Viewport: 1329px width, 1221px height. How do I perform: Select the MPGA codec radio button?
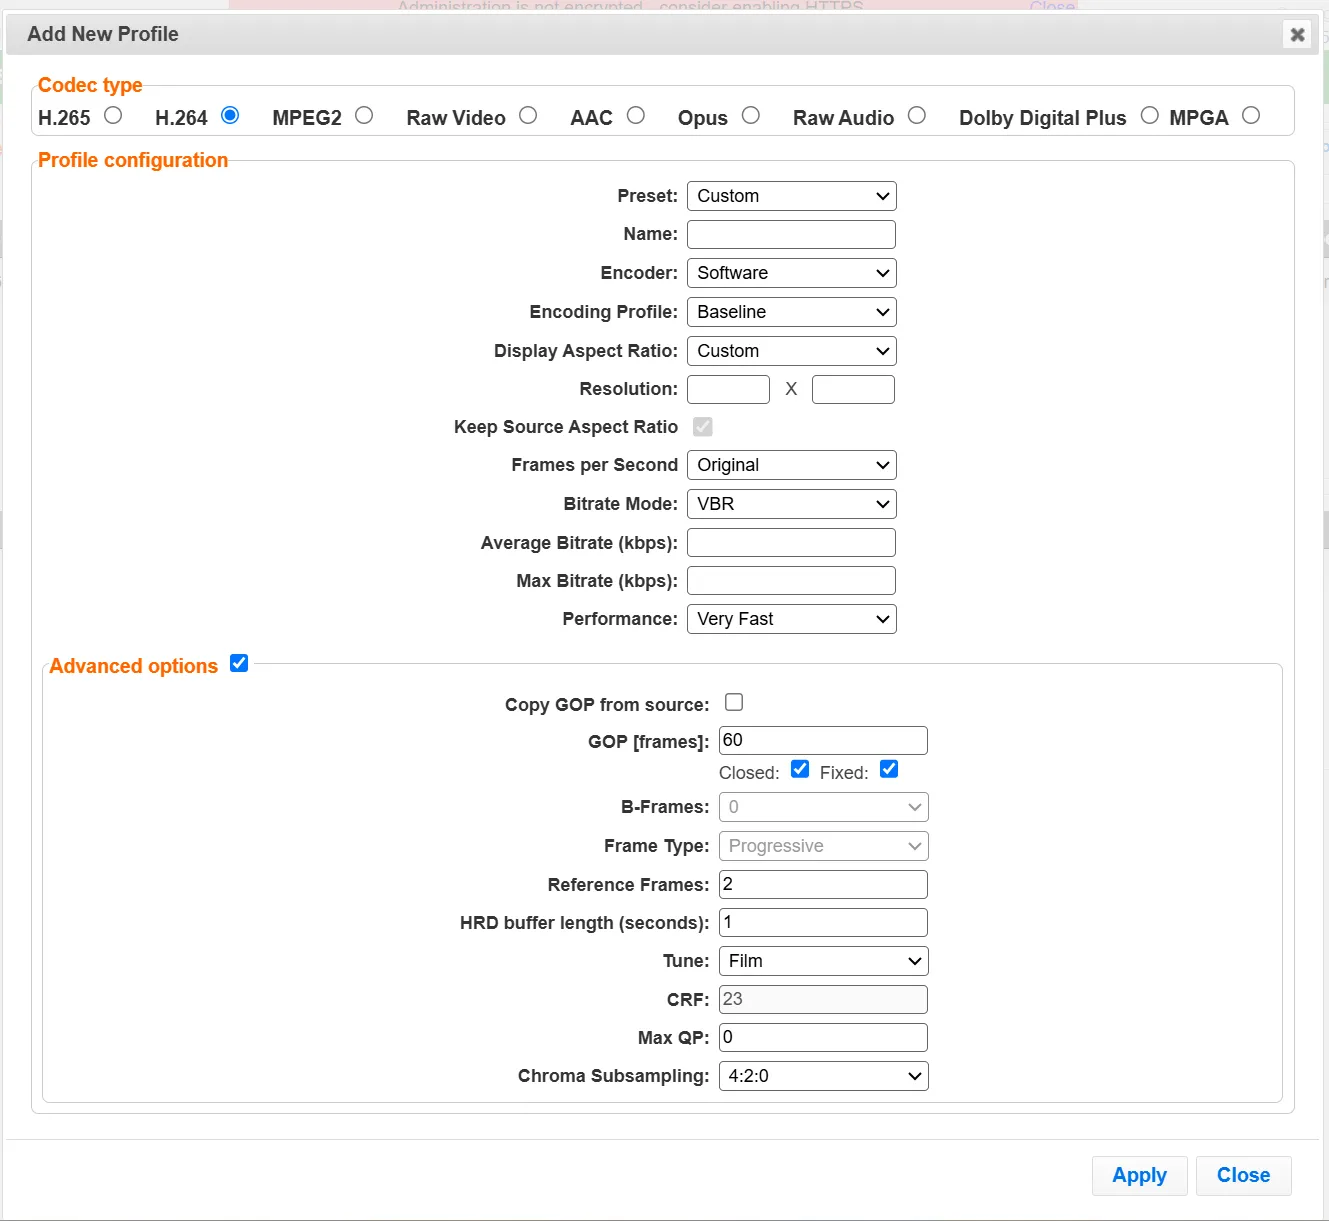pos(1251,115)
